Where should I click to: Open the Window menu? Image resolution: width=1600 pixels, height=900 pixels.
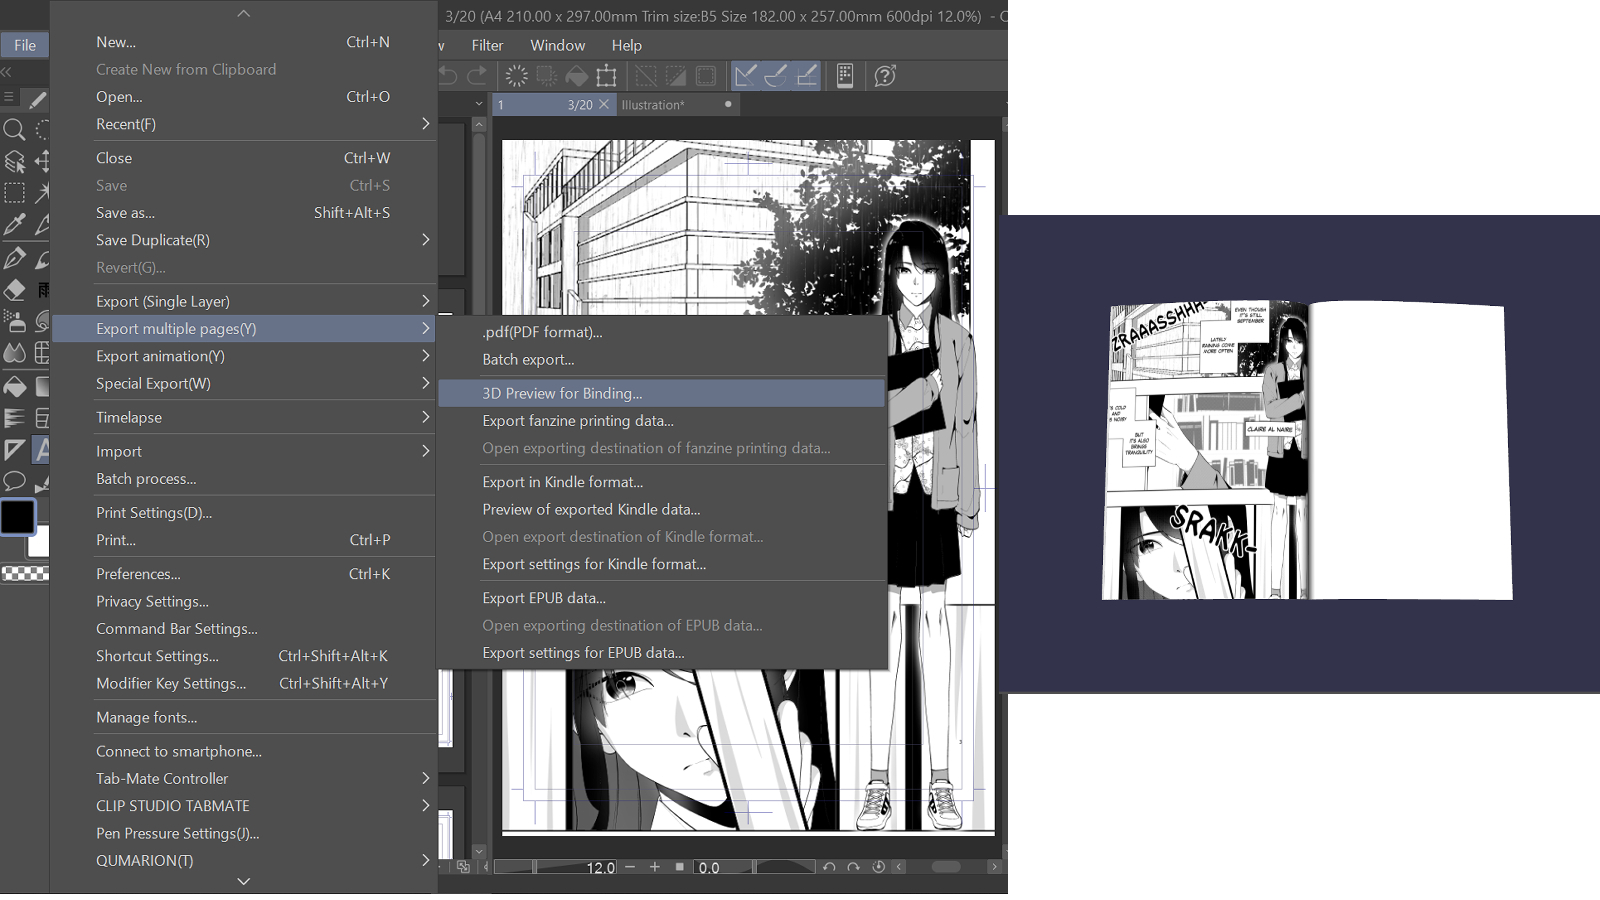[557, 45]
